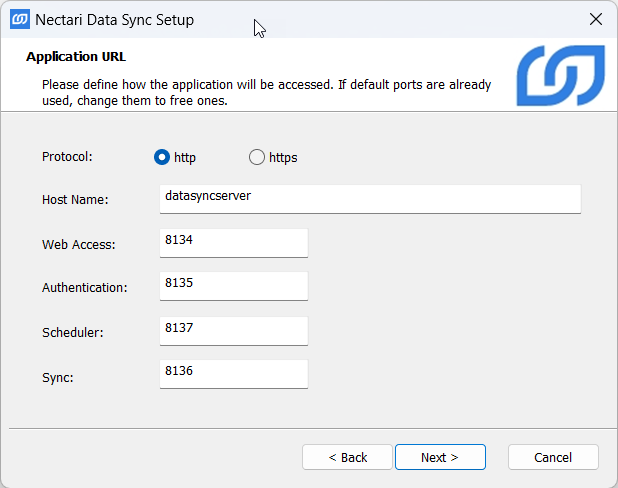This screenshot has width=618, height=488.
Task: Proceed by pressing the Next button
Action: (440, 457)
